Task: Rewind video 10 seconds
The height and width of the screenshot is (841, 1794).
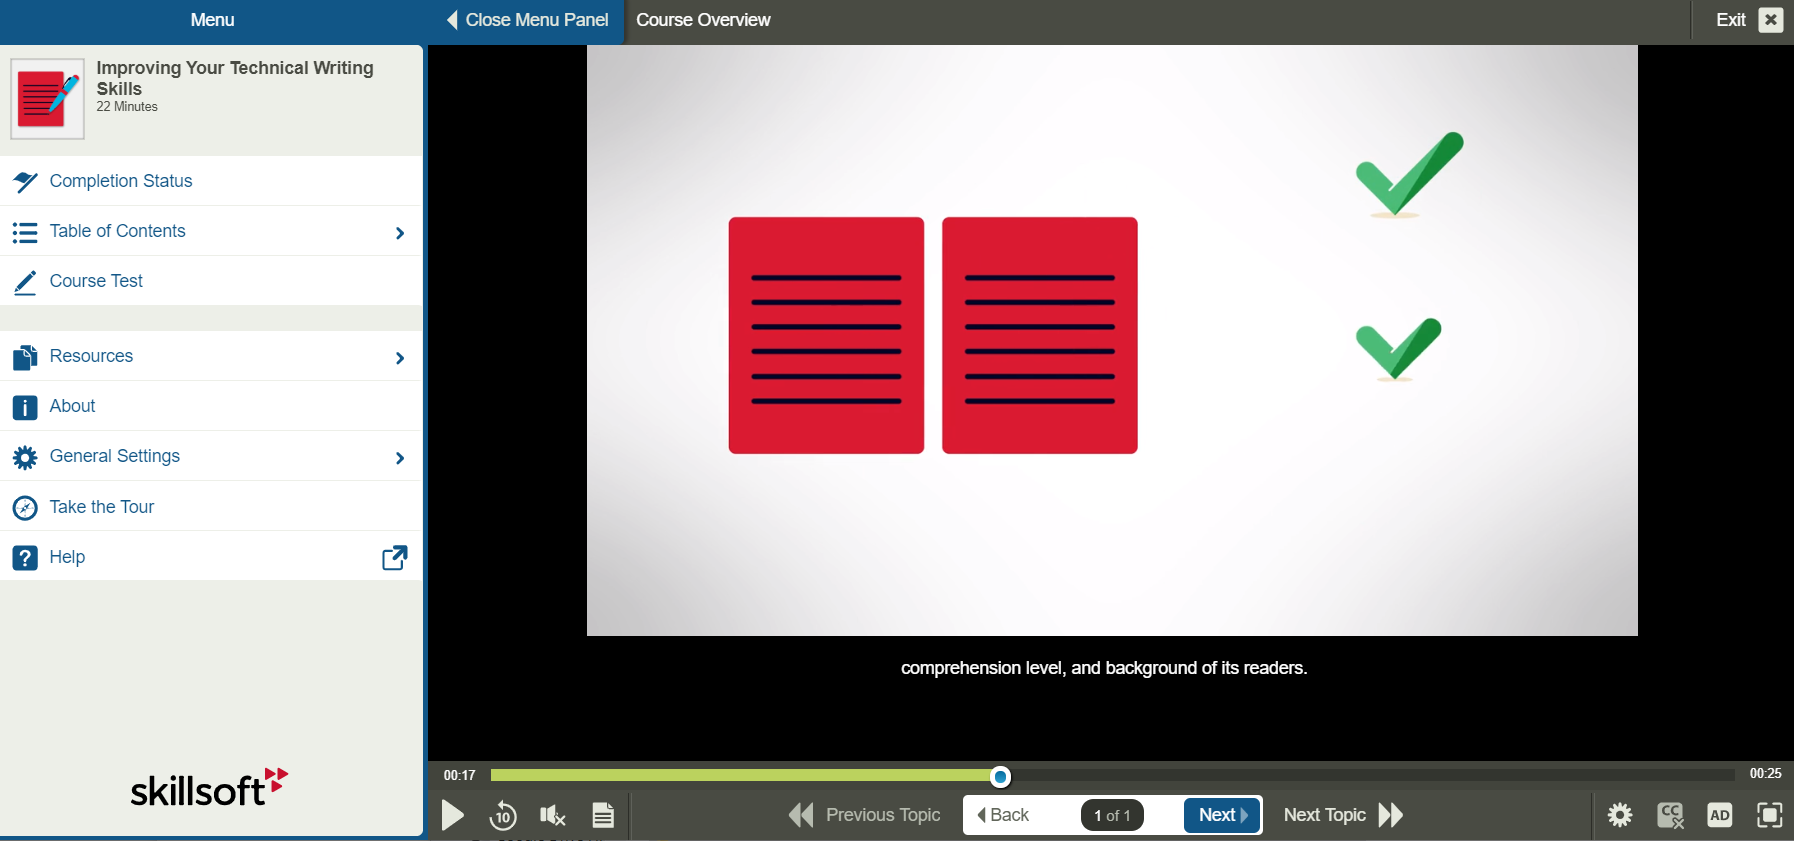Action: [x=503, y=816]
